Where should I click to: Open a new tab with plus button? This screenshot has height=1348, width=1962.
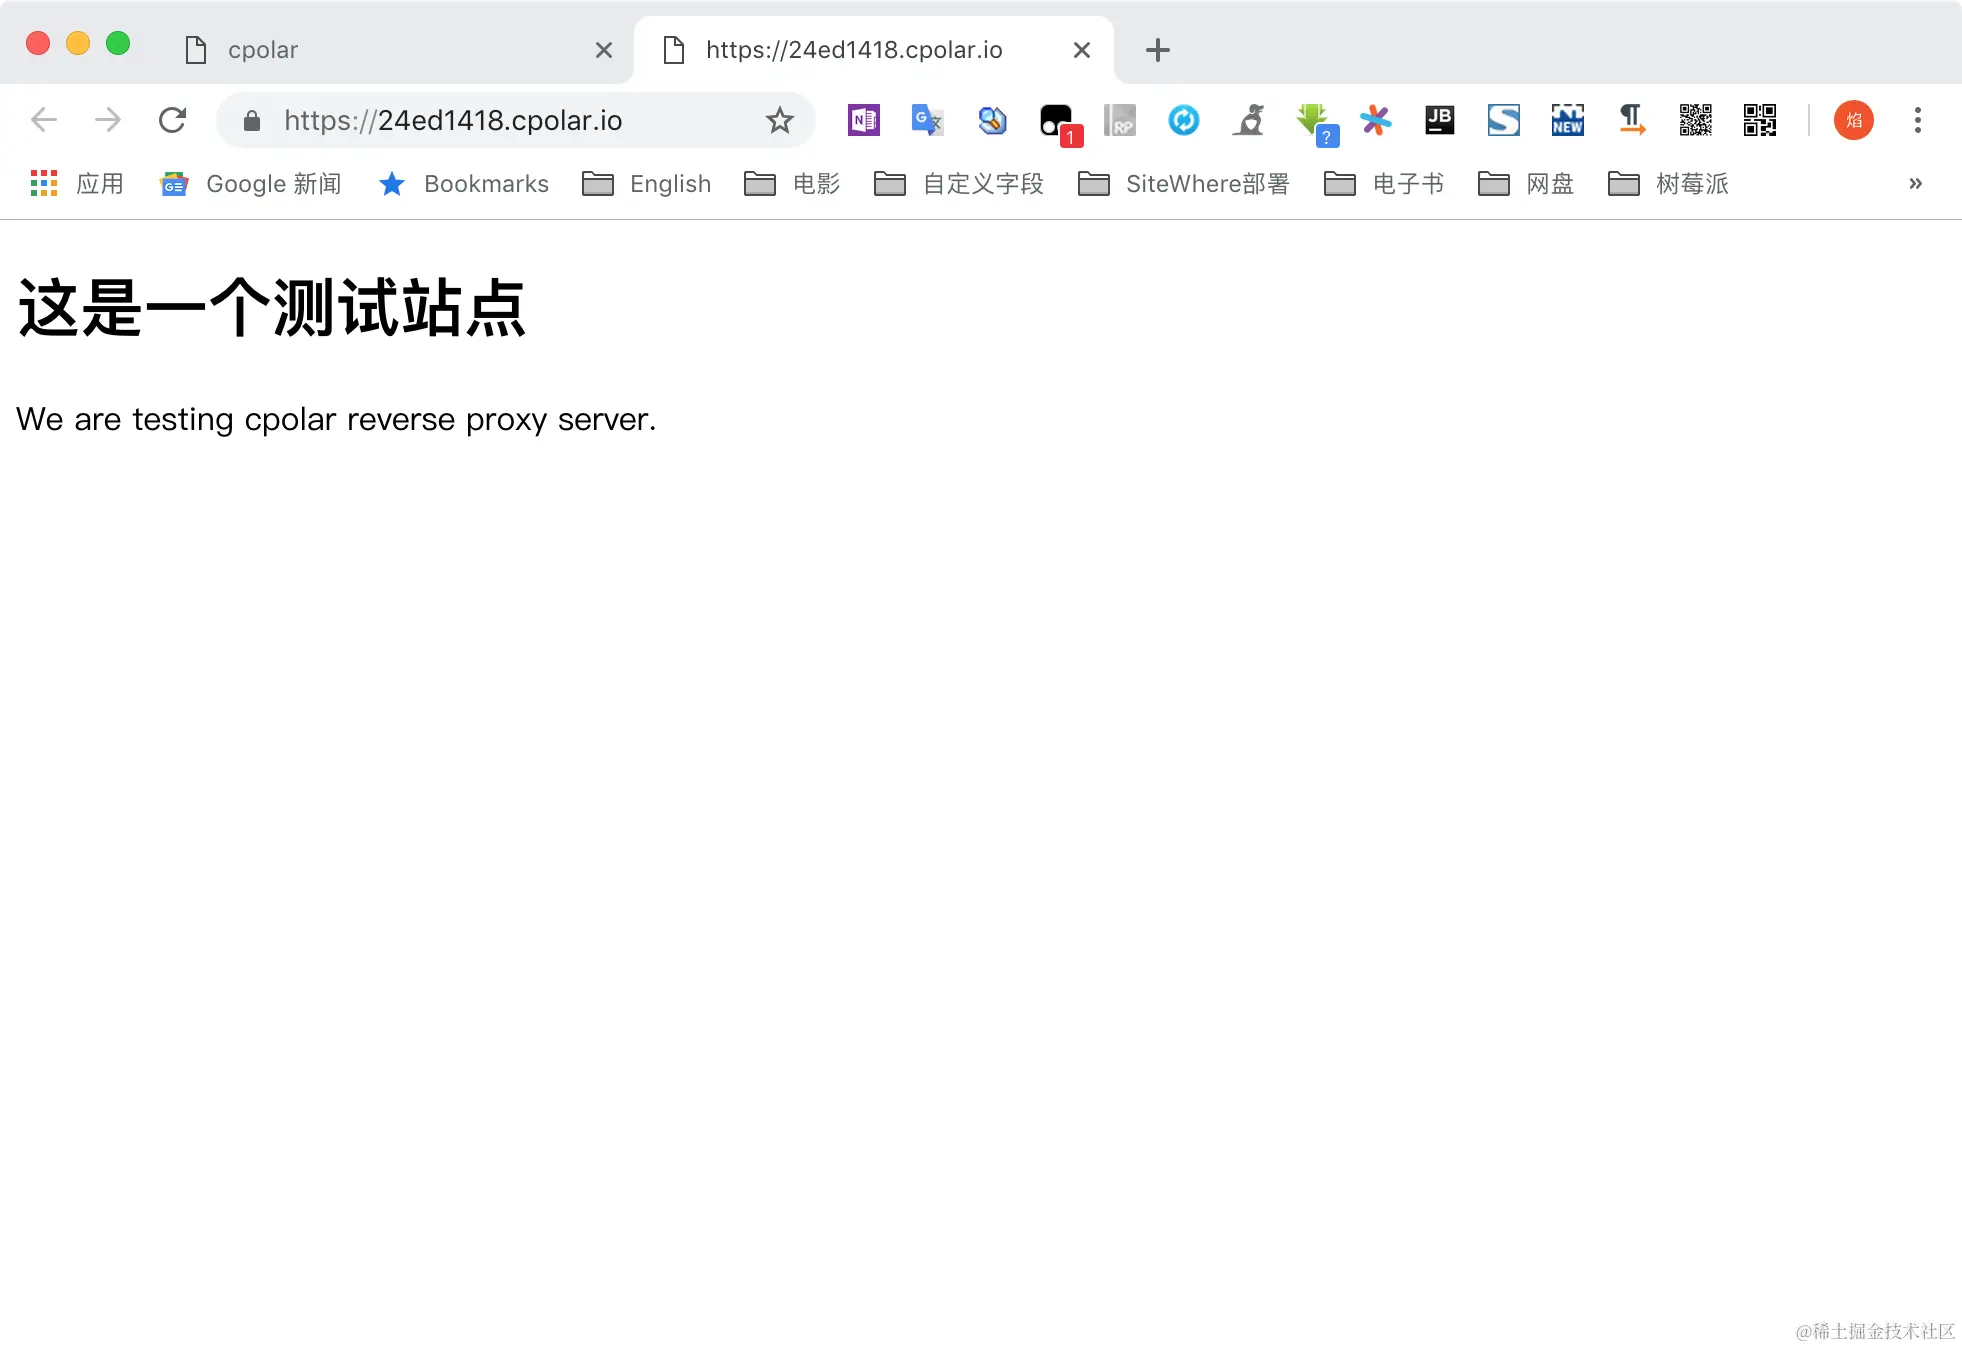[x=1157, y=50]
